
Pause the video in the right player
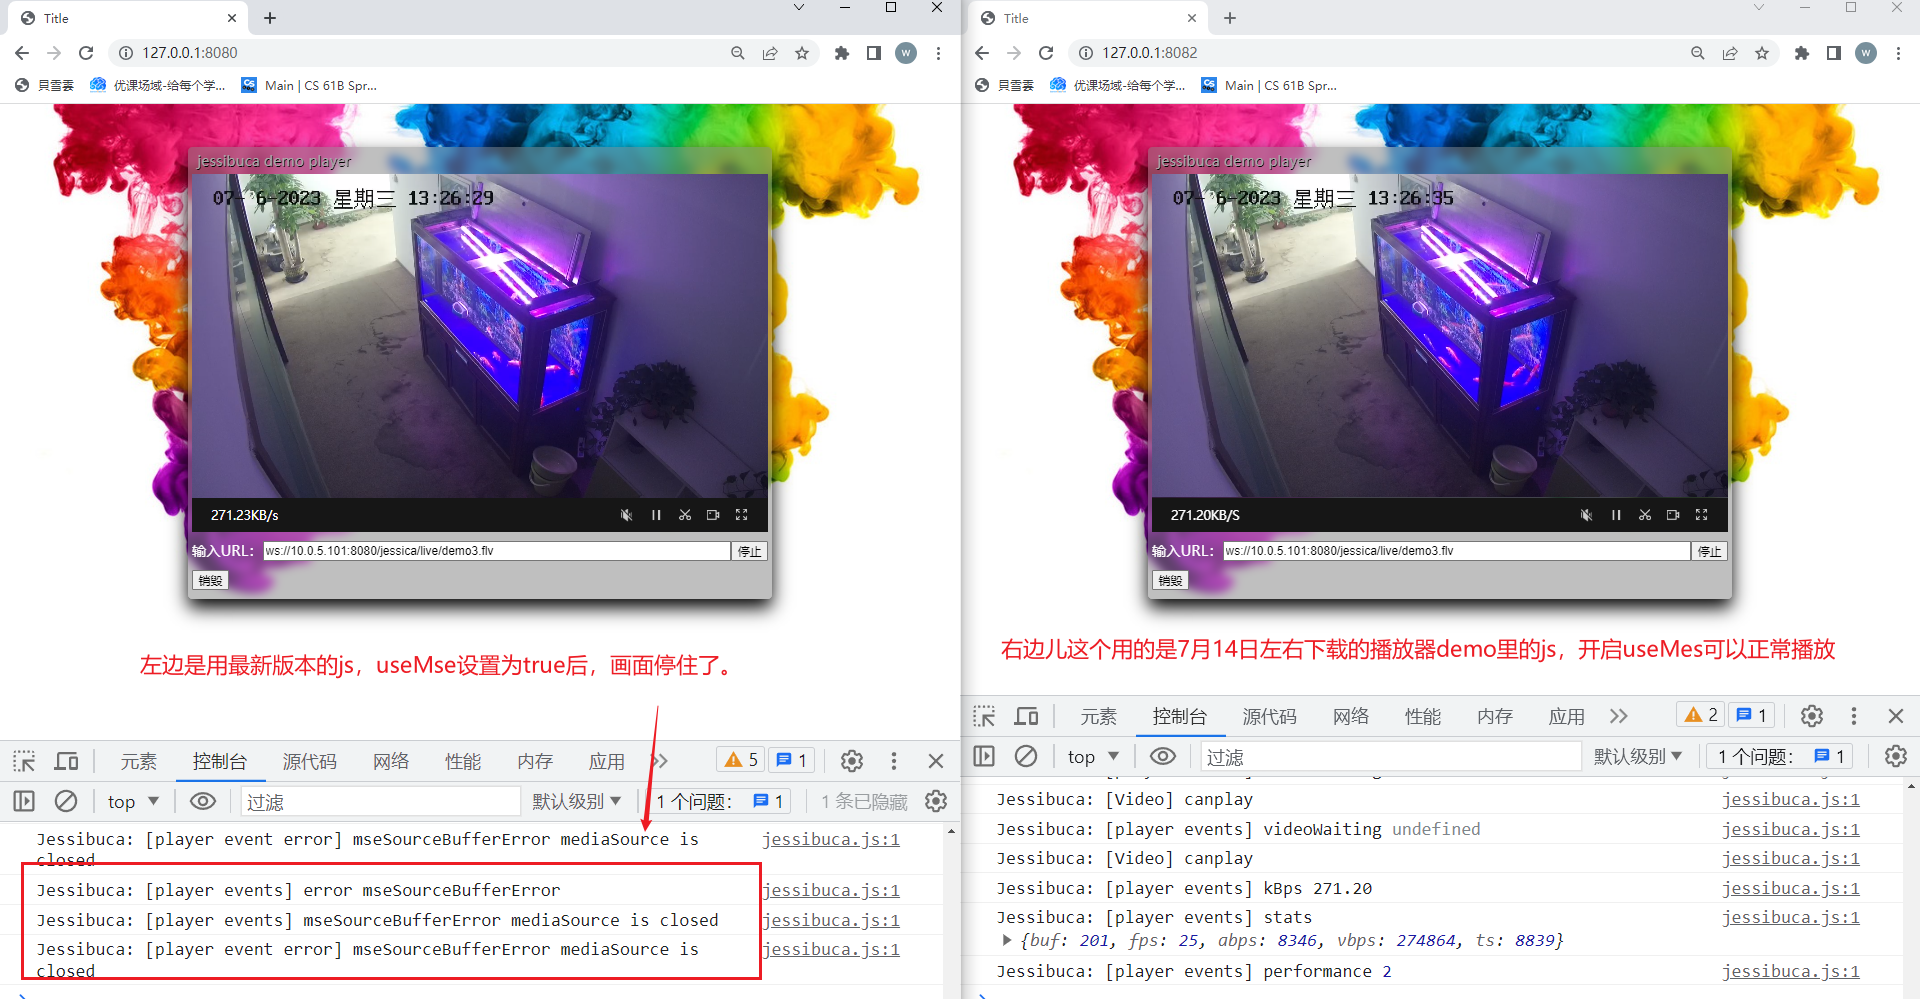1615,514
